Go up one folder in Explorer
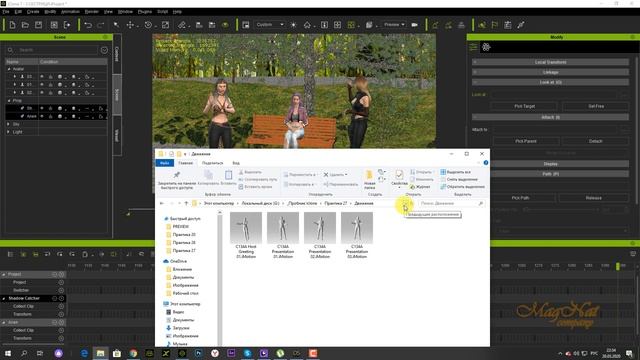 (186, 203)
